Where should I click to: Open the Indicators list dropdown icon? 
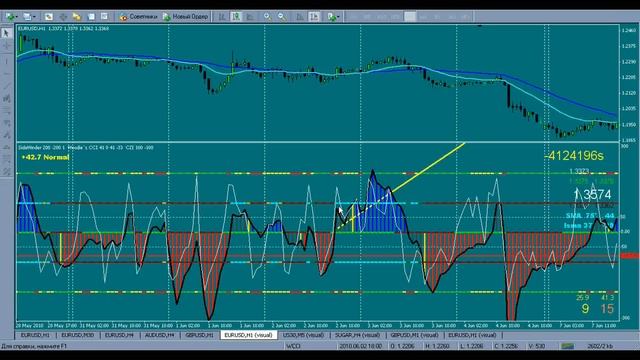(x=332, y=17)
